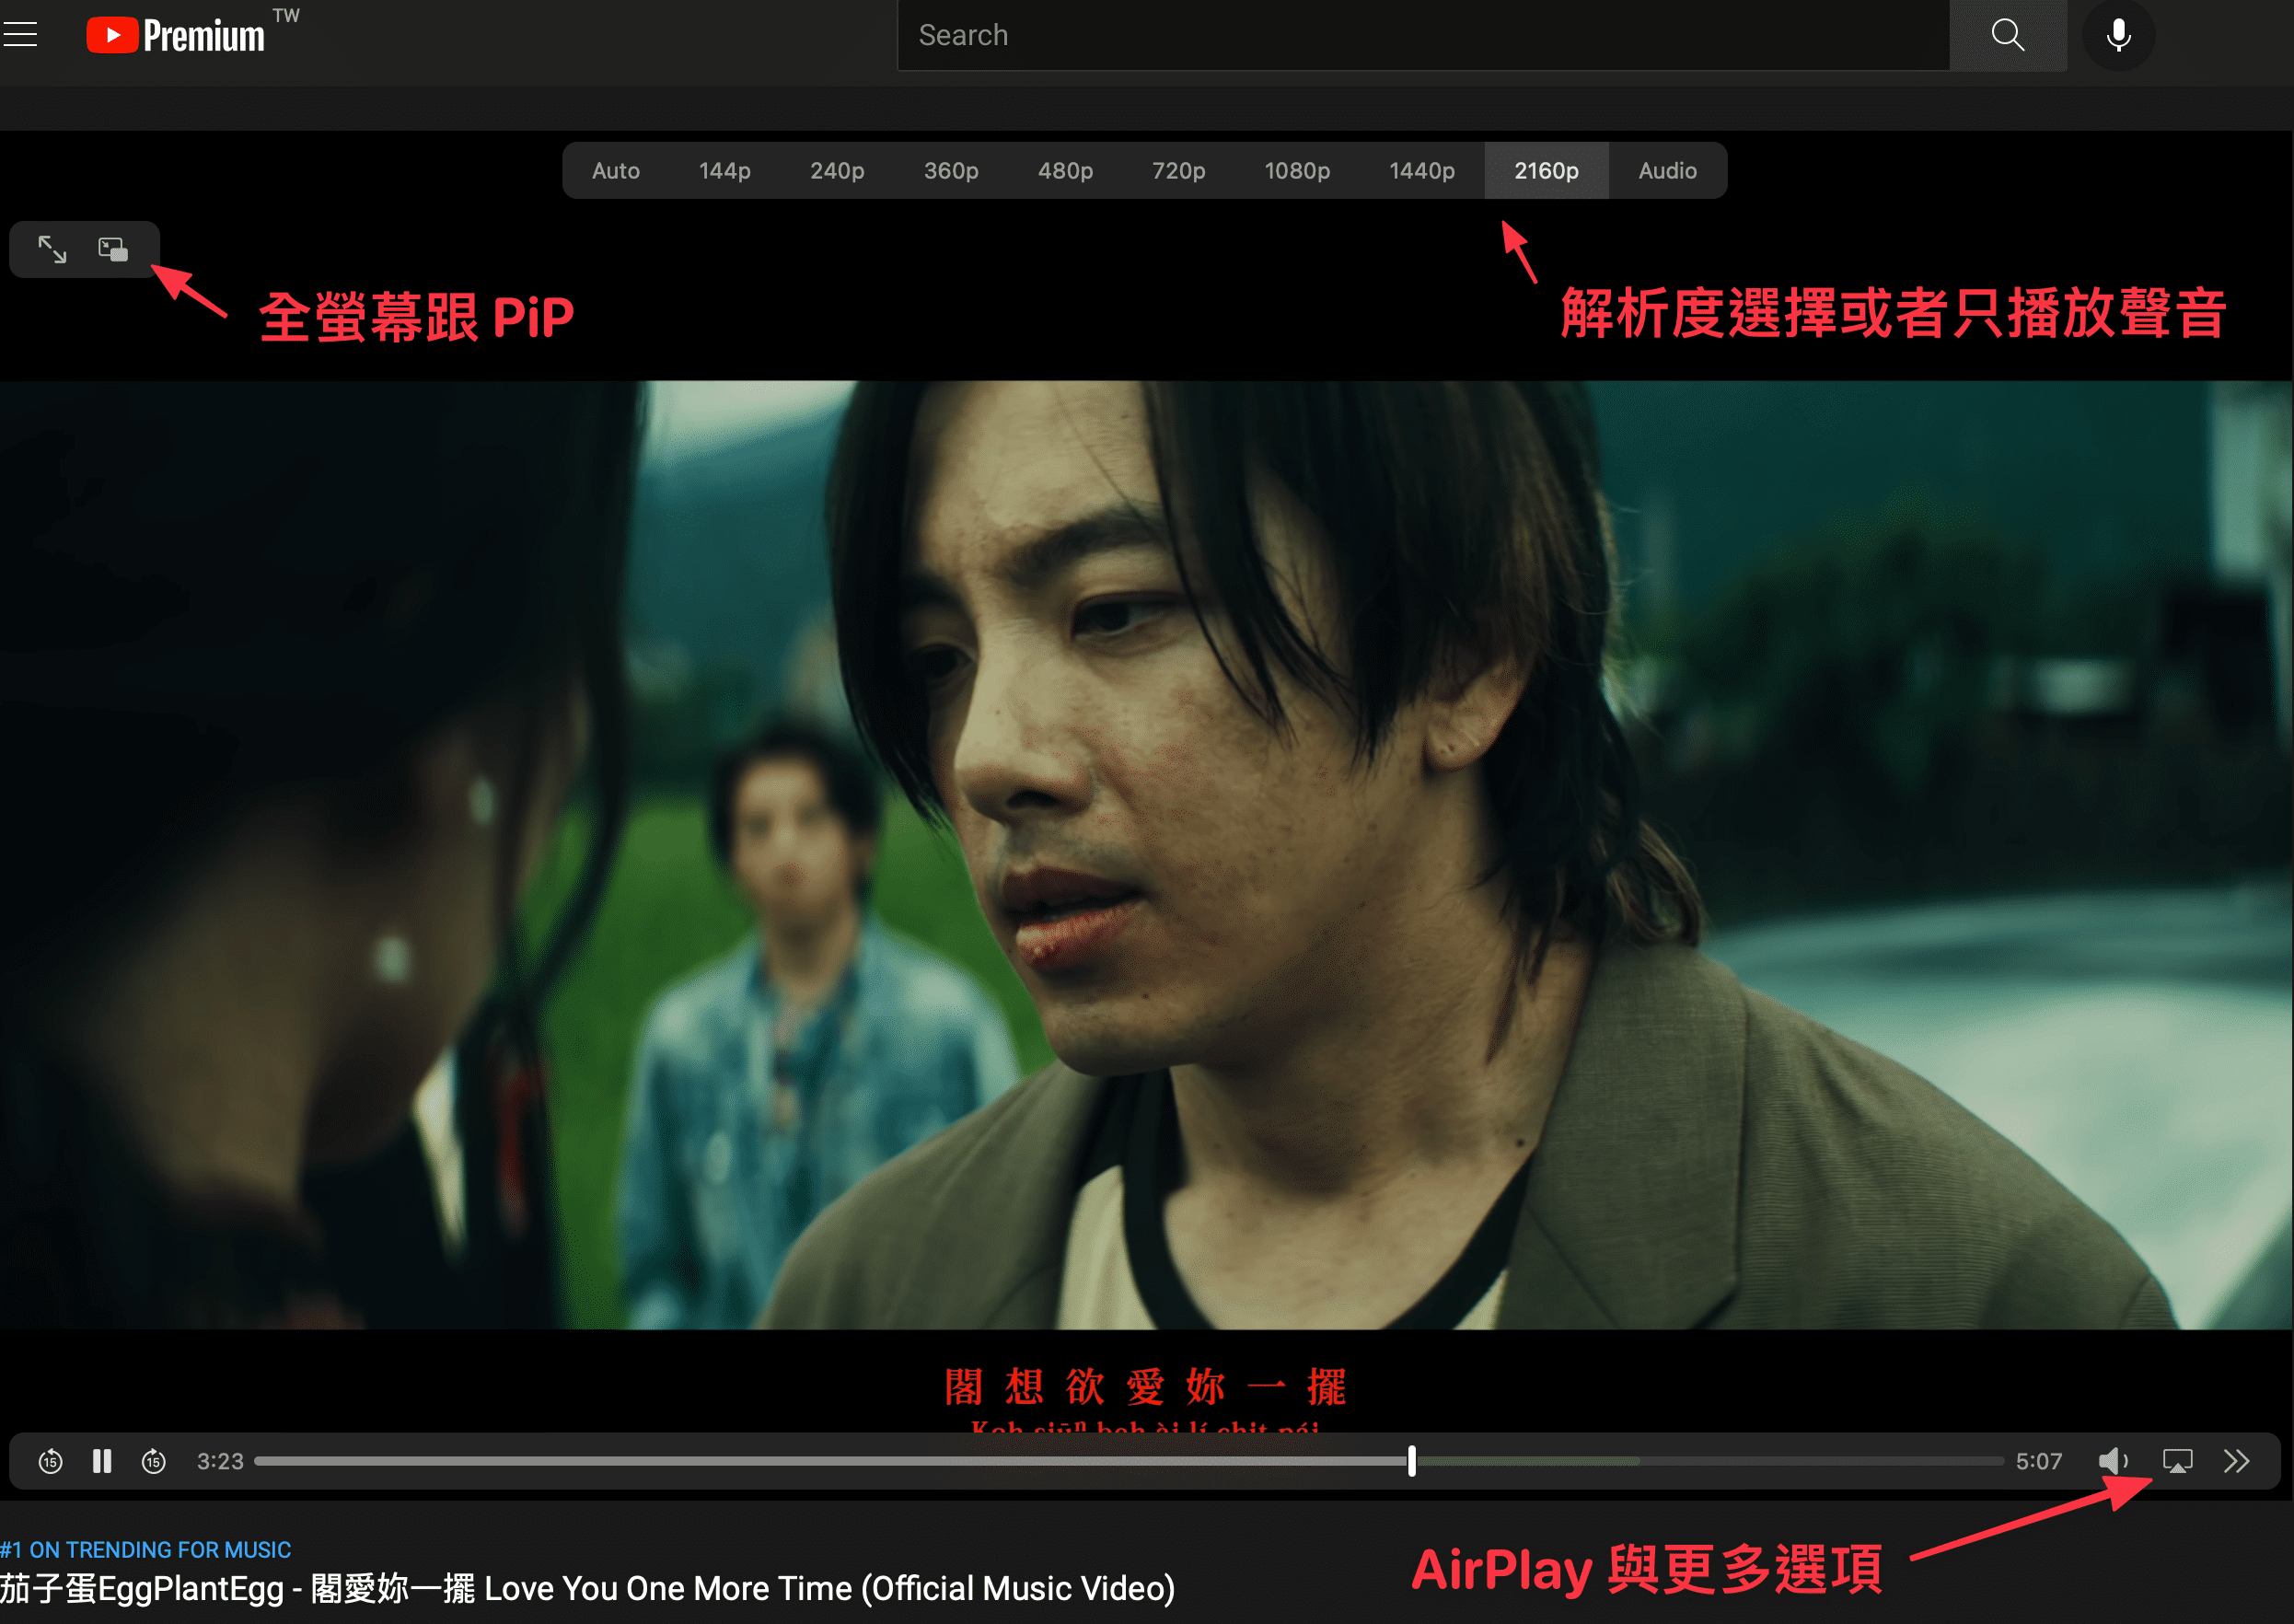Select 1080p resolution
This screenshot has width=2294, height=1624.
tap(1296, 171)
